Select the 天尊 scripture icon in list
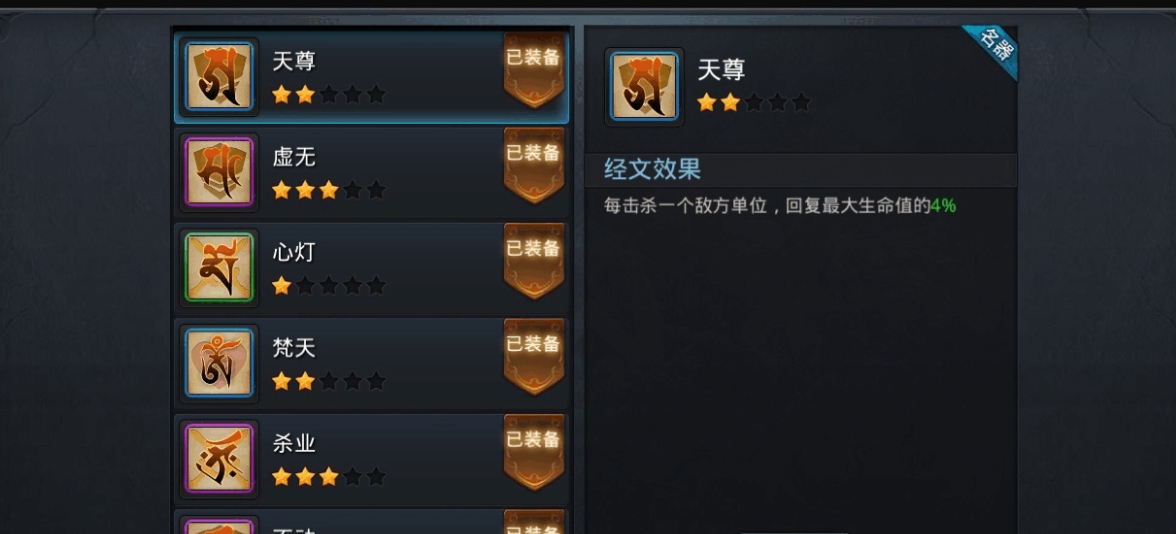The height and width of the screenshot is (534, 1176). coord(219,76)
